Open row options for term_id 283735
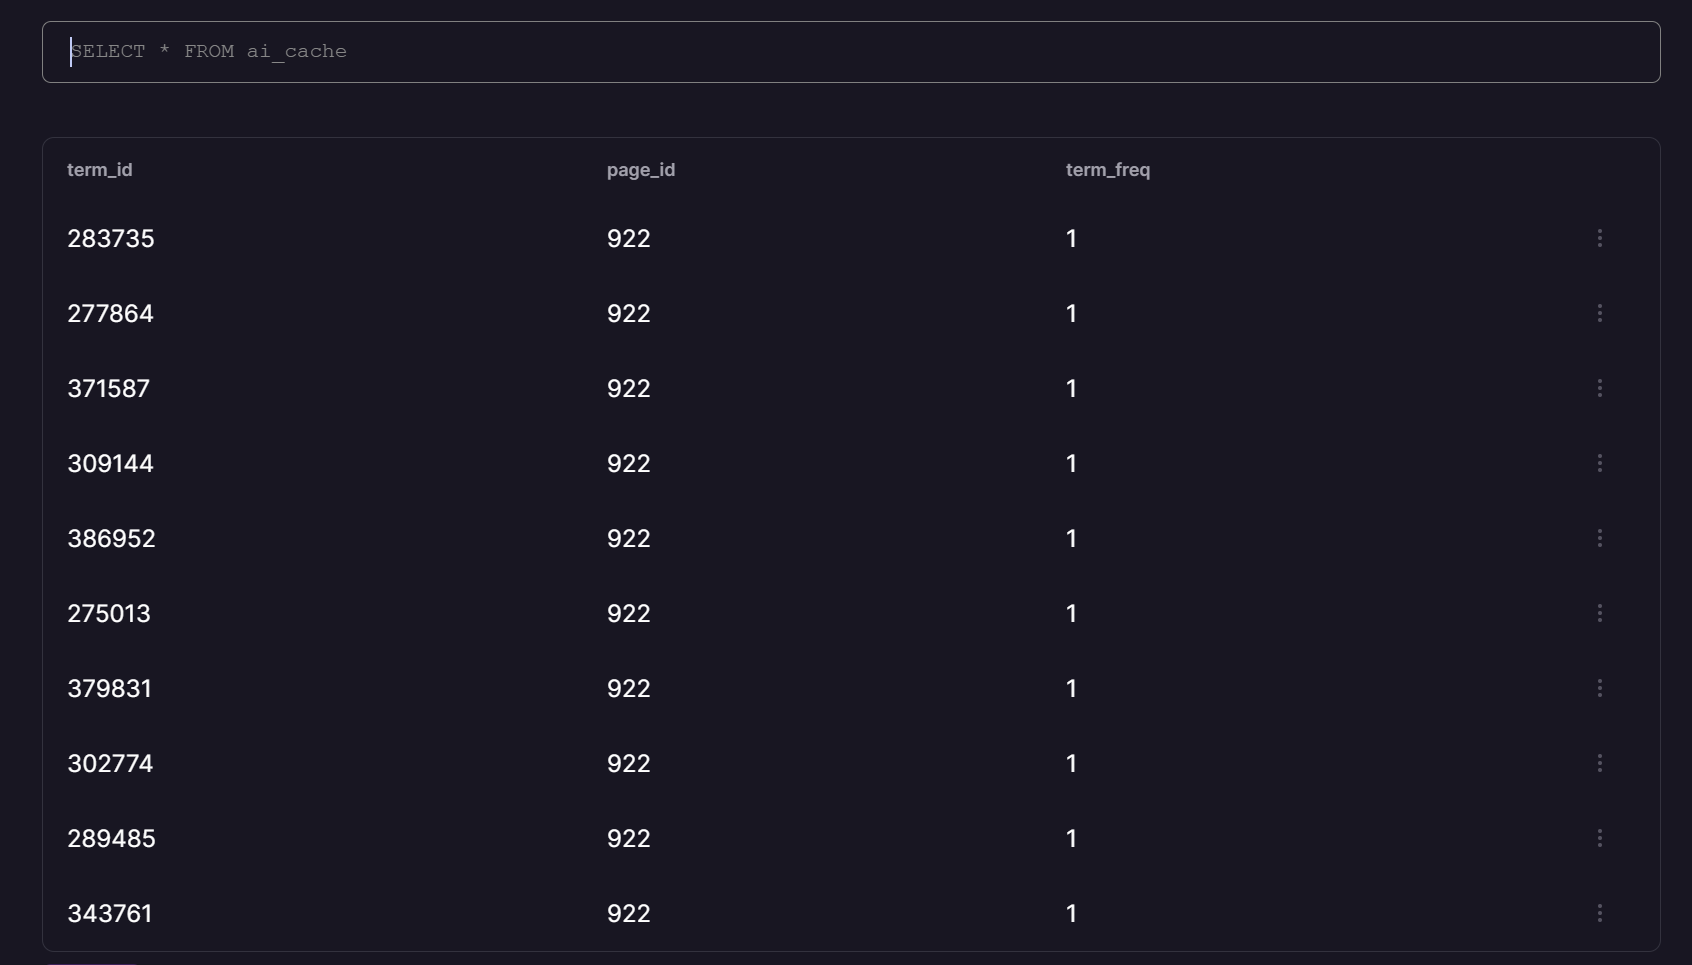Screen dimensions: 1692x965 tap(1599, 238)
